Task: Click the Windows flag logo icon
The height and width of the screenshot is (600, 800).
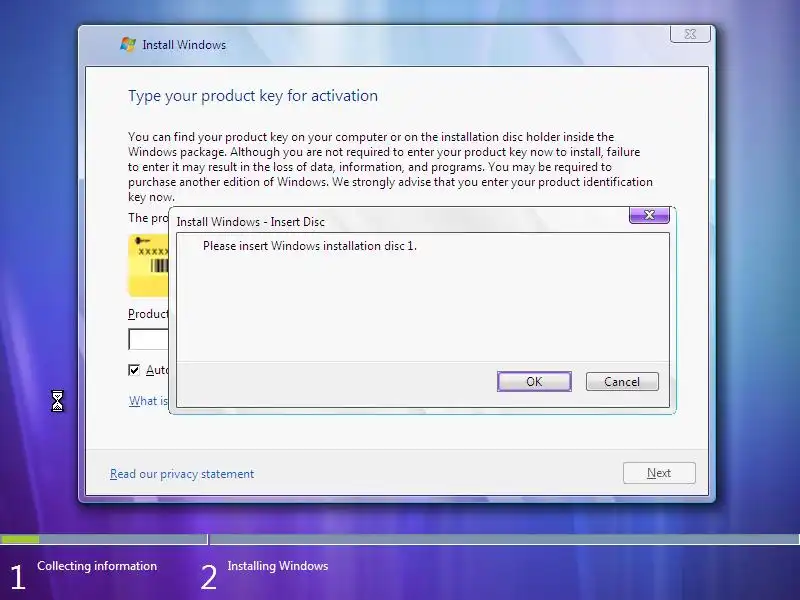Action: tap(128, 44)
